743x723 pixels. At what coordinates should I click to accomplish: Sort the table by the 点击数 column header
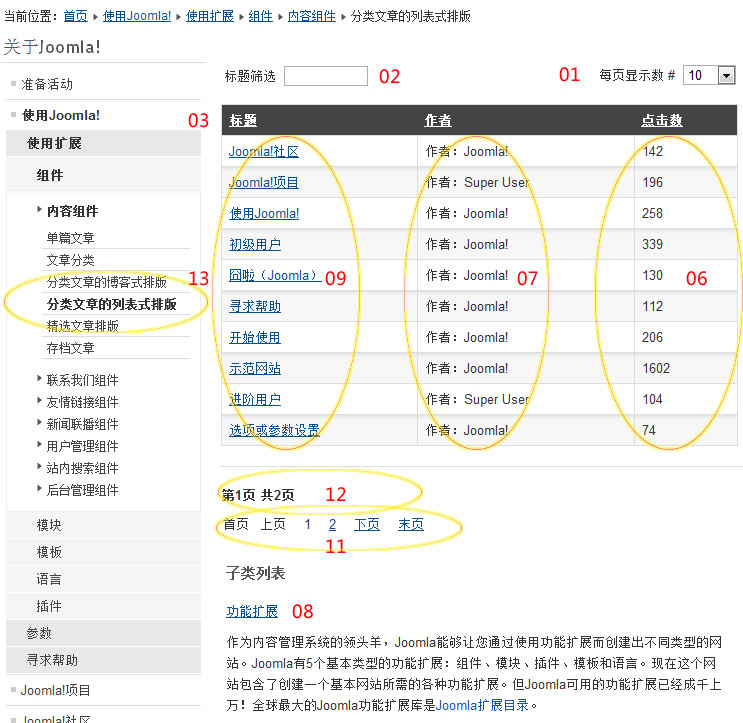(661, 120)
